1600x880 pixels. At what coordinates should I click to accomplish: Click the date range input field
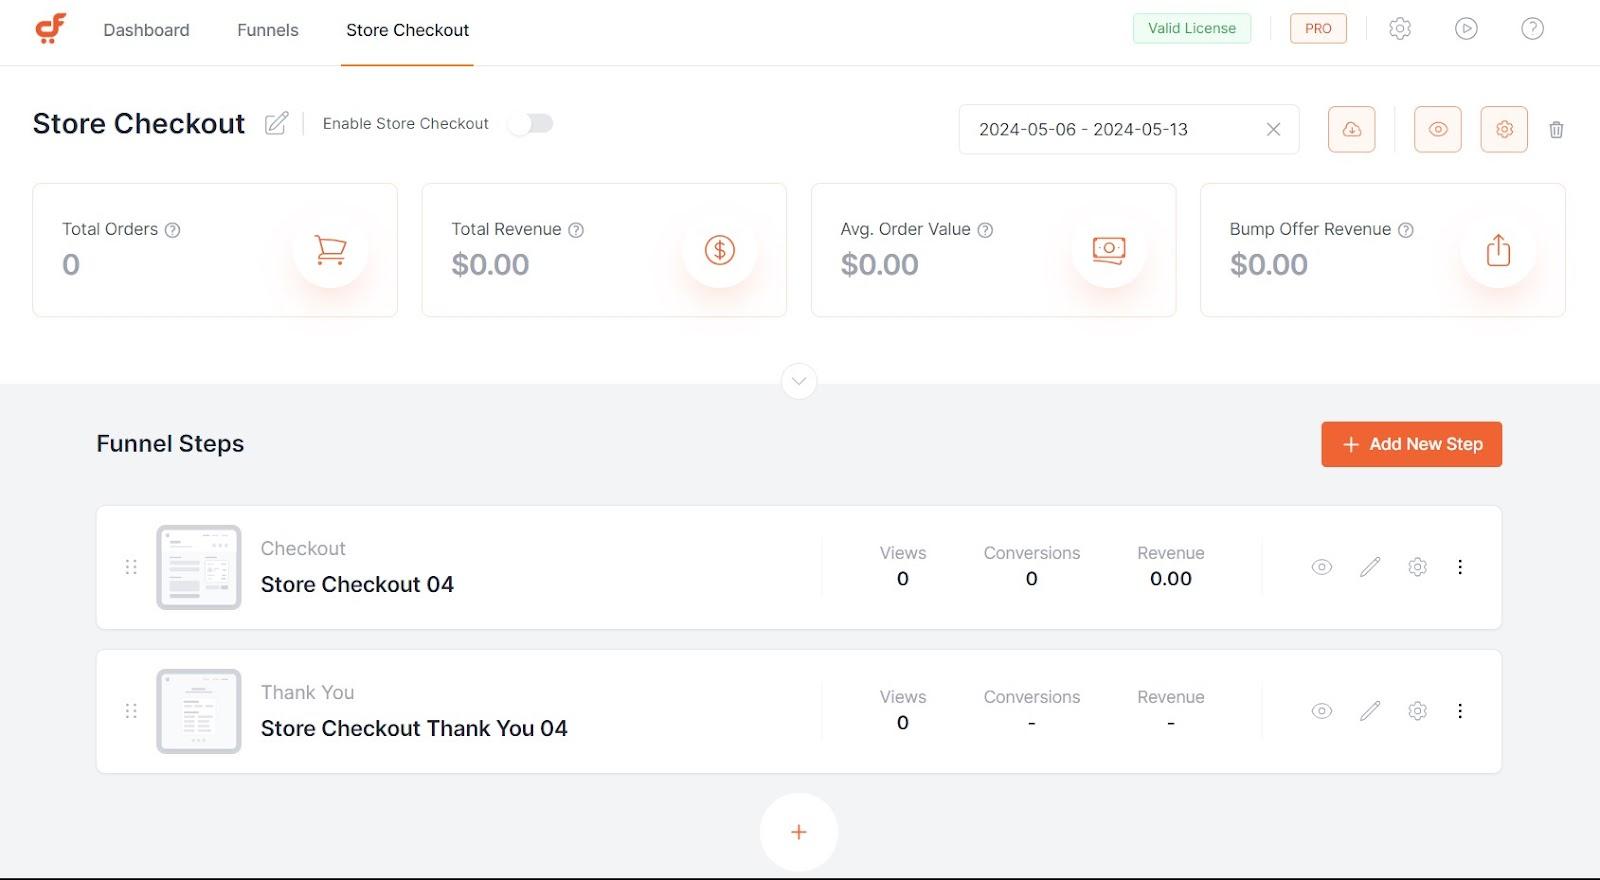point(1129,129)
